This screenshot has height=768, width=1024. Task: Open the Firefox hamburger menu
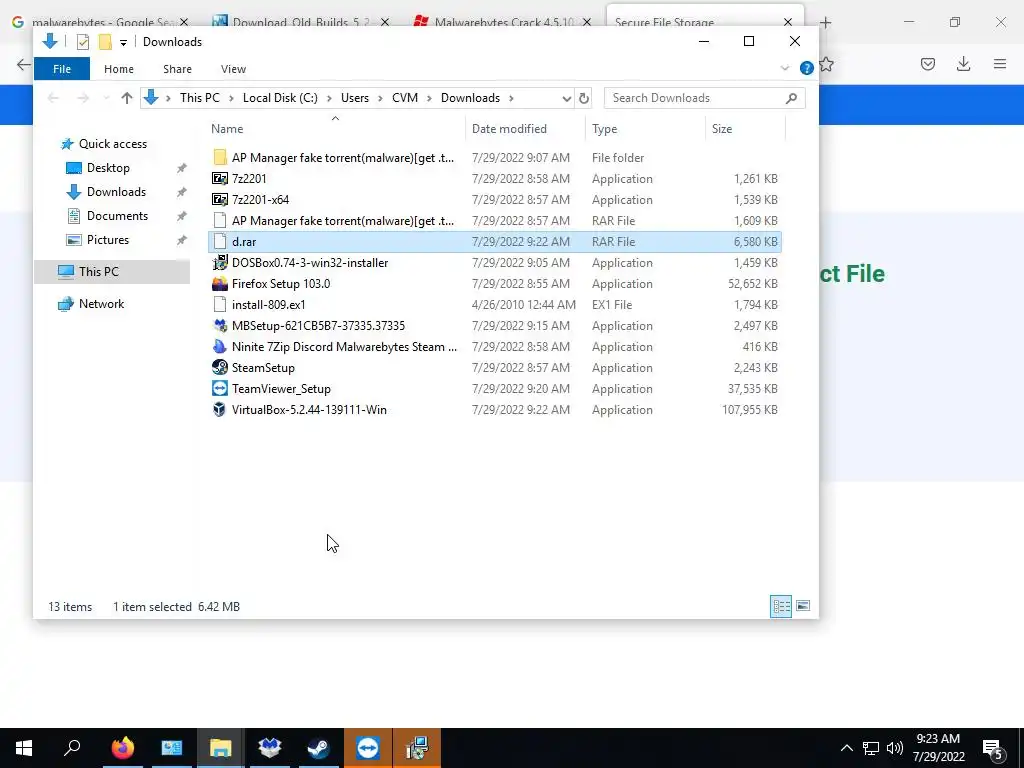click(1000, 64)
